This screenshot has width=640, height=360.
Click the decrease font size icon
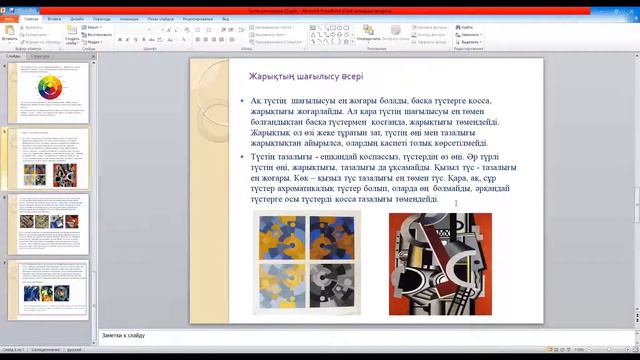[176, 30]
